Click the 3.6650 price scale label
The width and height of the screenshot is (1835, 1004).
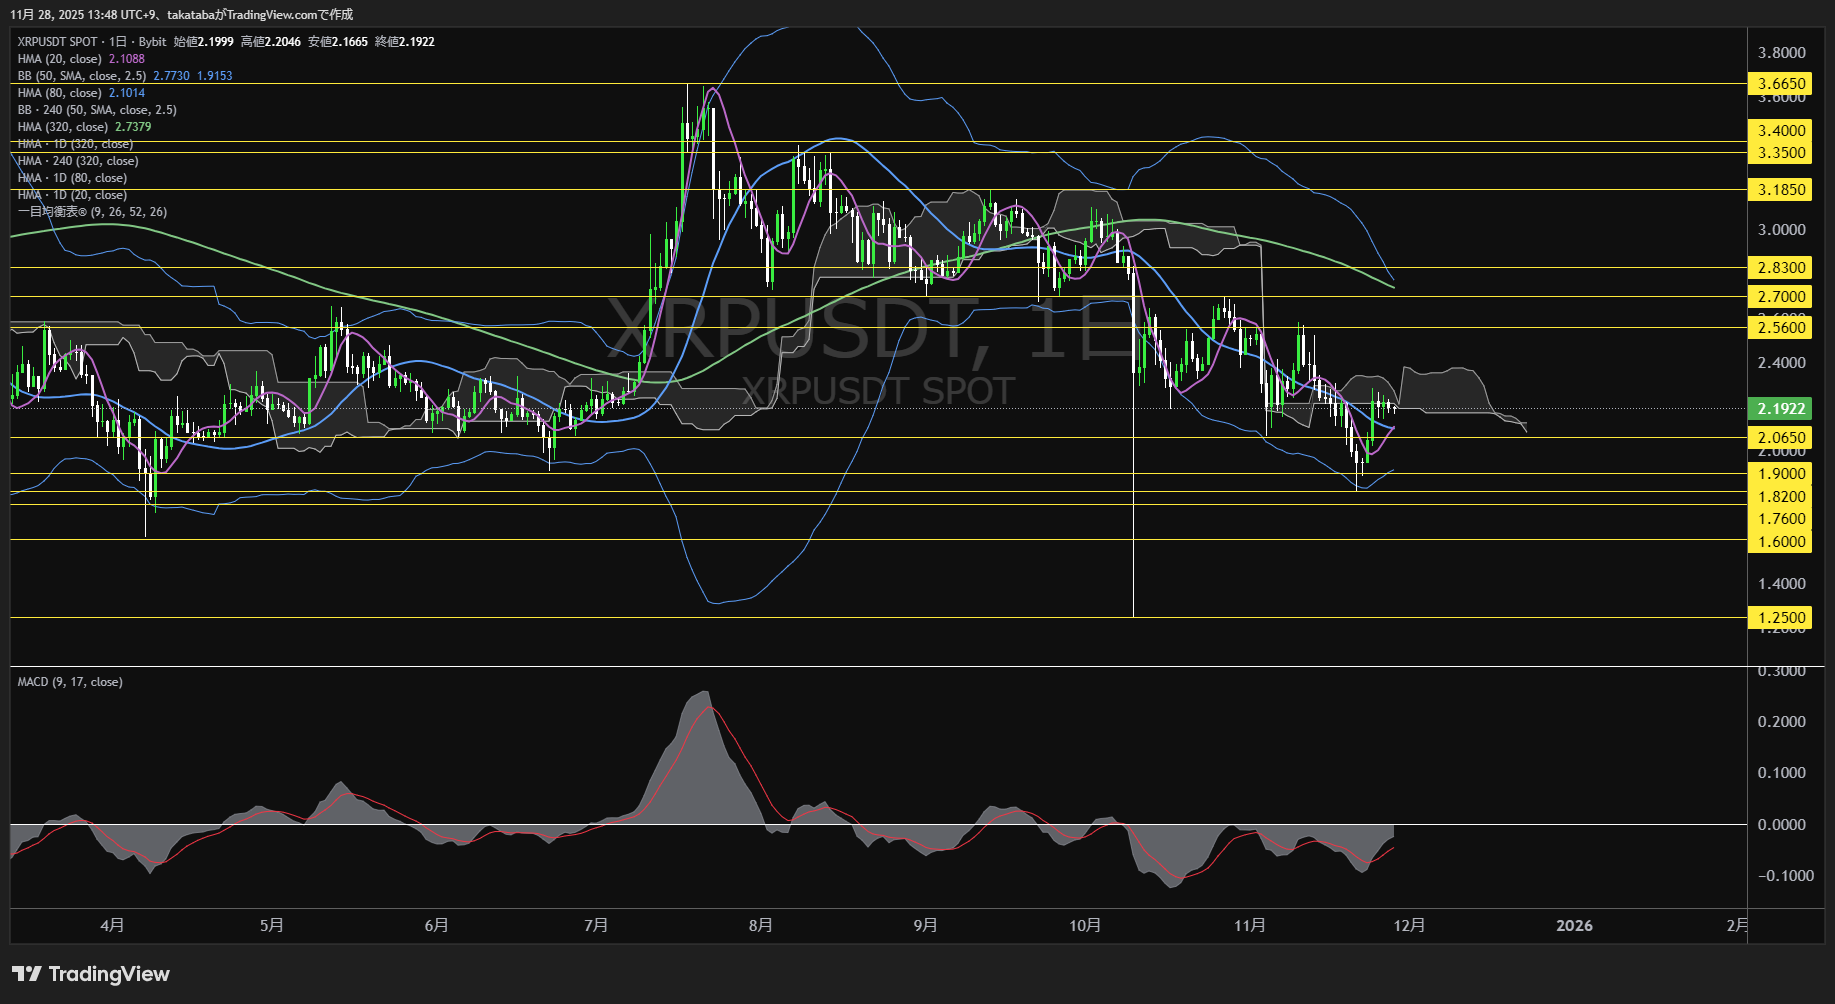pos(1779,84)
